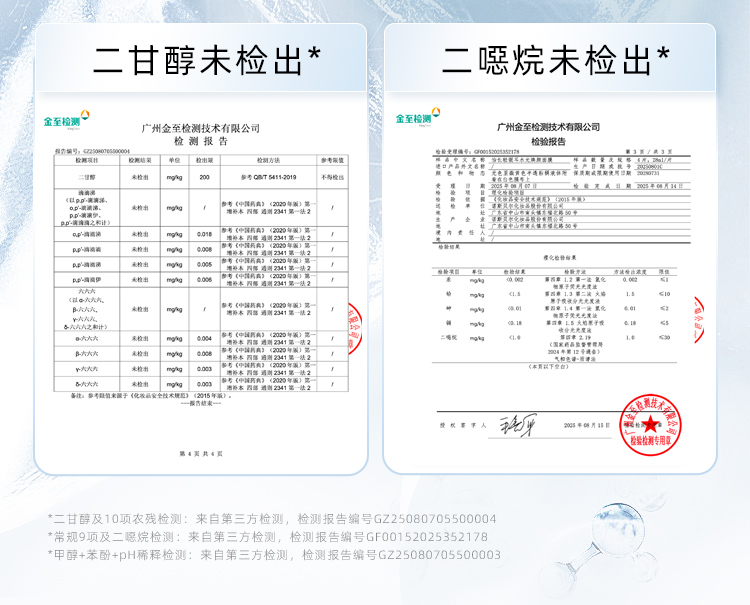Click the 报告结束 line below the left table
The height and width of the screenshot is (605, 750).
tap(201, 404)
